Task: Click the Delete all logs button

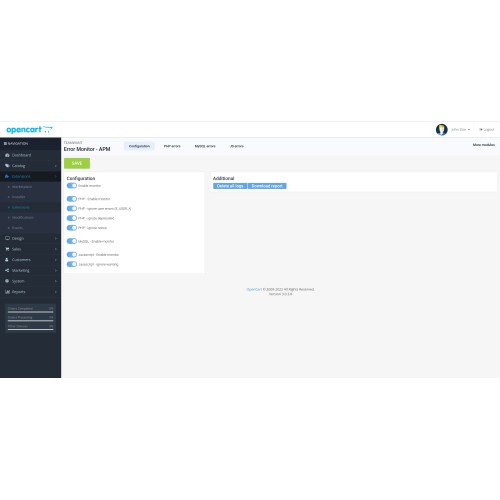Action: point(230,186)
